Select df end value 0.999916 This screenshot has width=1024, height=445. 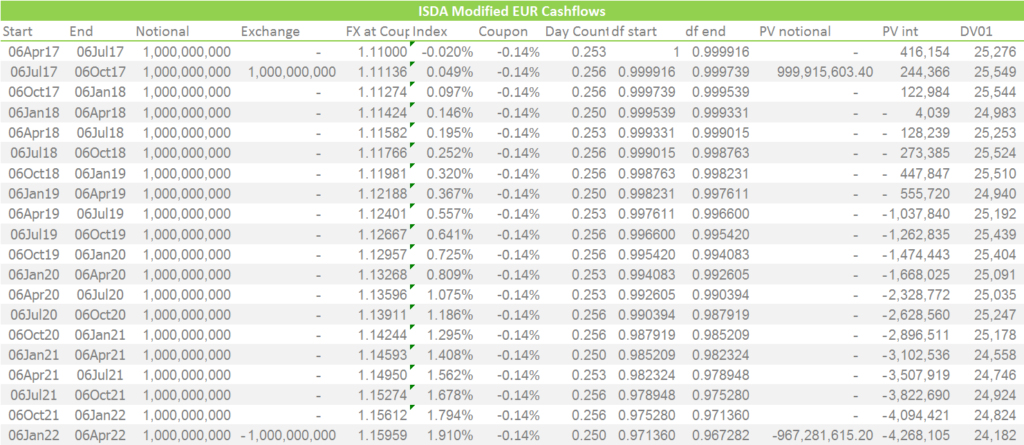point(721,52)
